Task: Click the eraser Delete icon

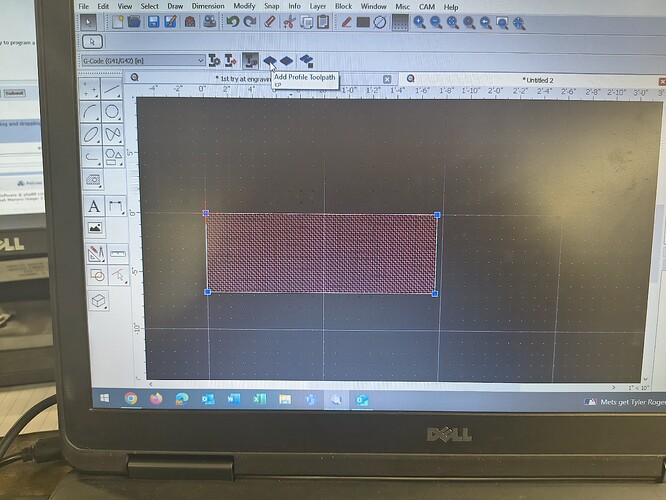Action: coord(270,22)
